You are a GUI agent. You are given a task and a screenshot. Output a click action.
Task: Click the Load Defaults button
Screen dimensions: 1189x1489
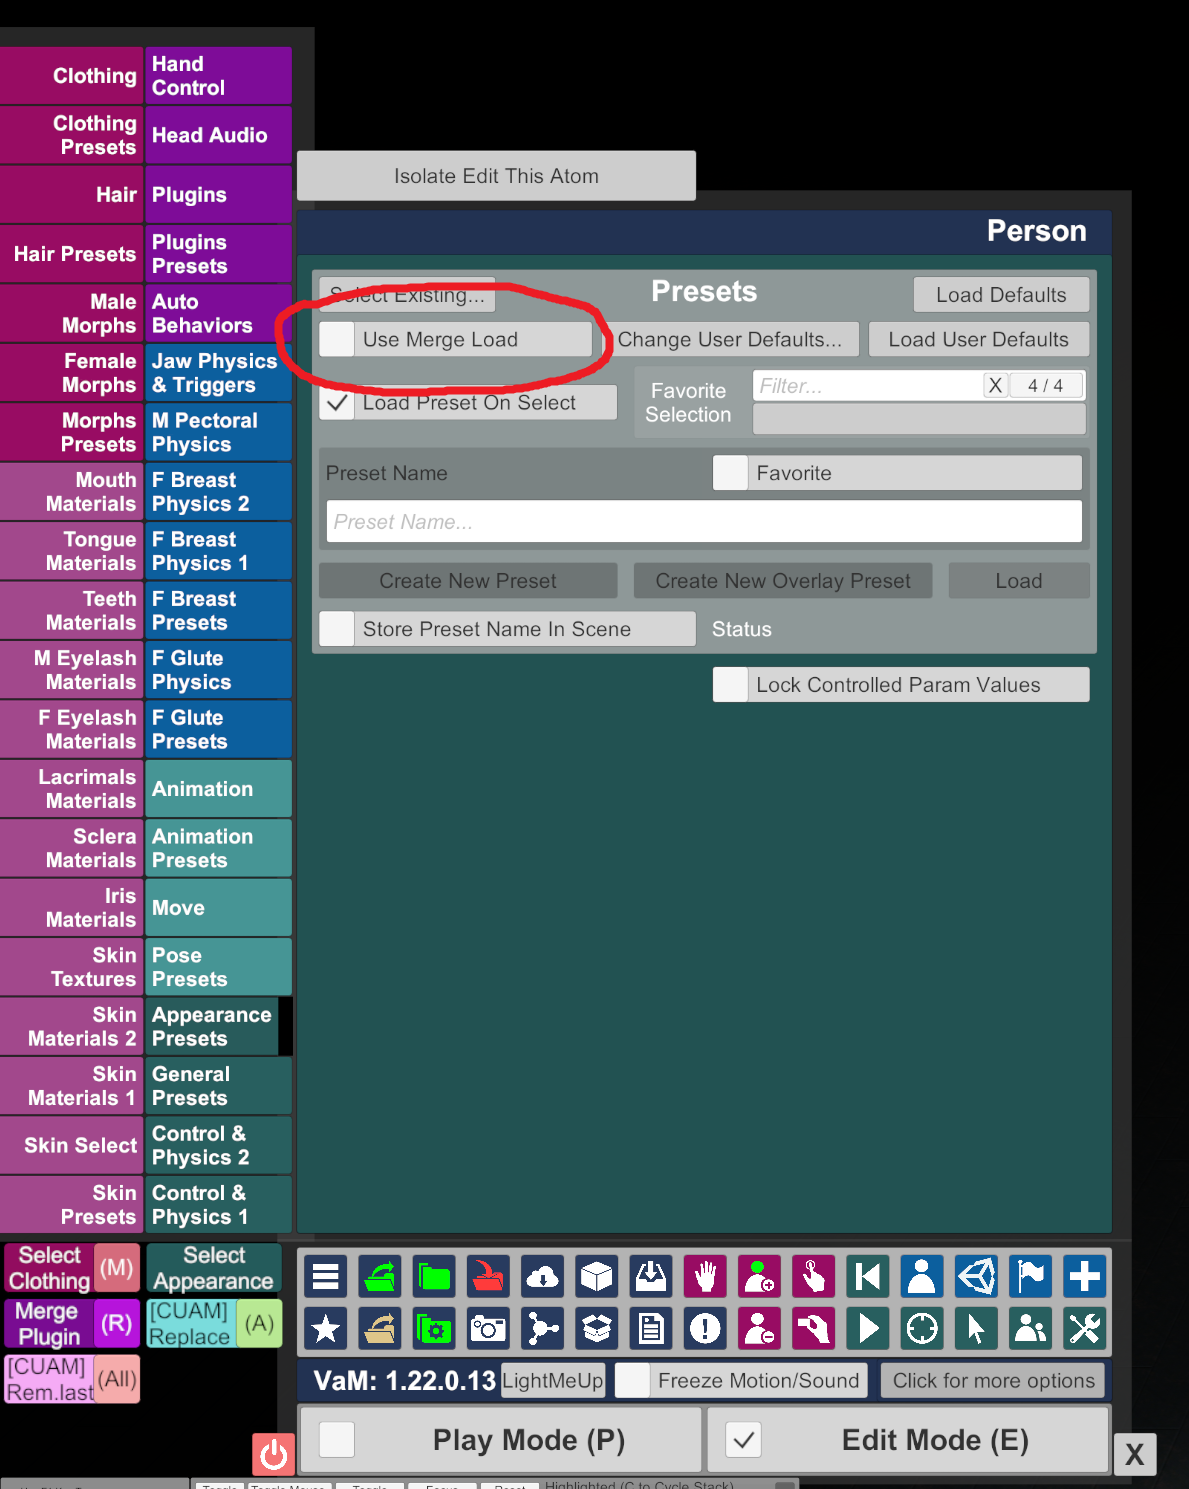click(1001, 295)
